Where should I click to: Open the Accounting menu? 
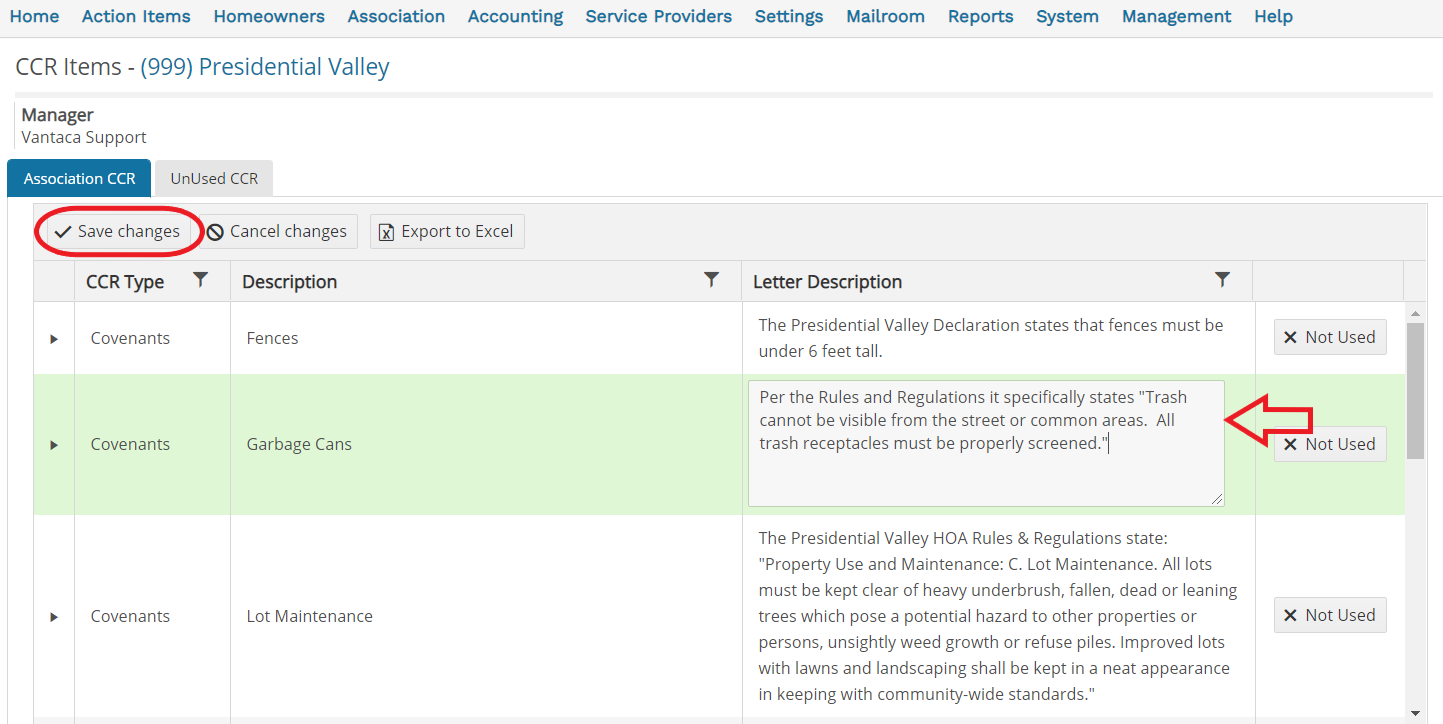pos(515,16)
